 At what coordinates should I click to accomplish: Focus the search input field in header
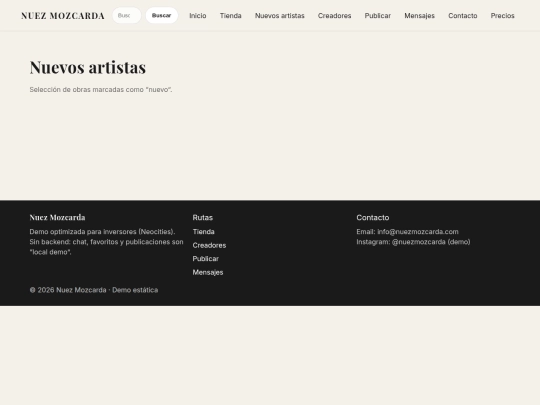pos(127,15)
